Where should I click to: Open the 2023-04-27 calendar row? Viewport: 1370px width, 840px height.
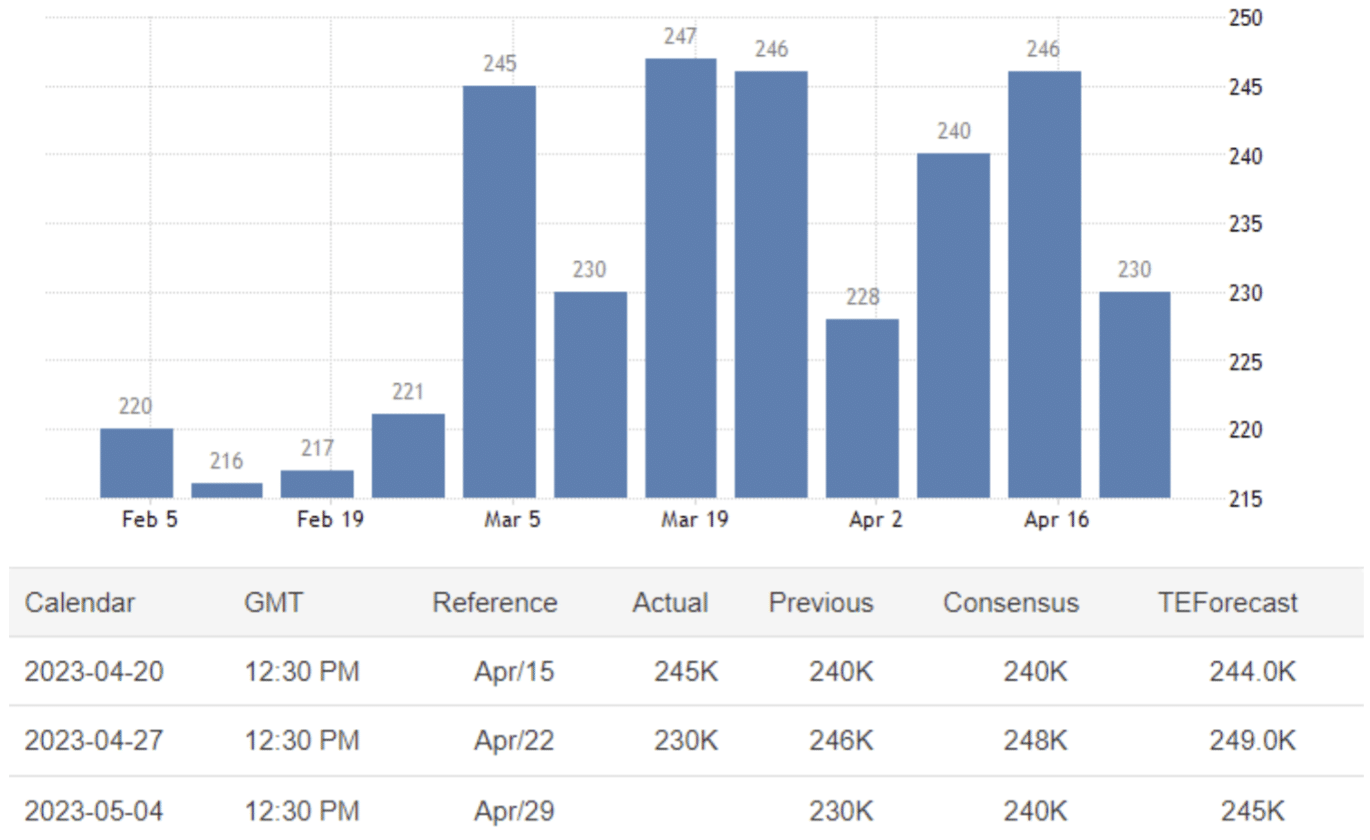94,741
